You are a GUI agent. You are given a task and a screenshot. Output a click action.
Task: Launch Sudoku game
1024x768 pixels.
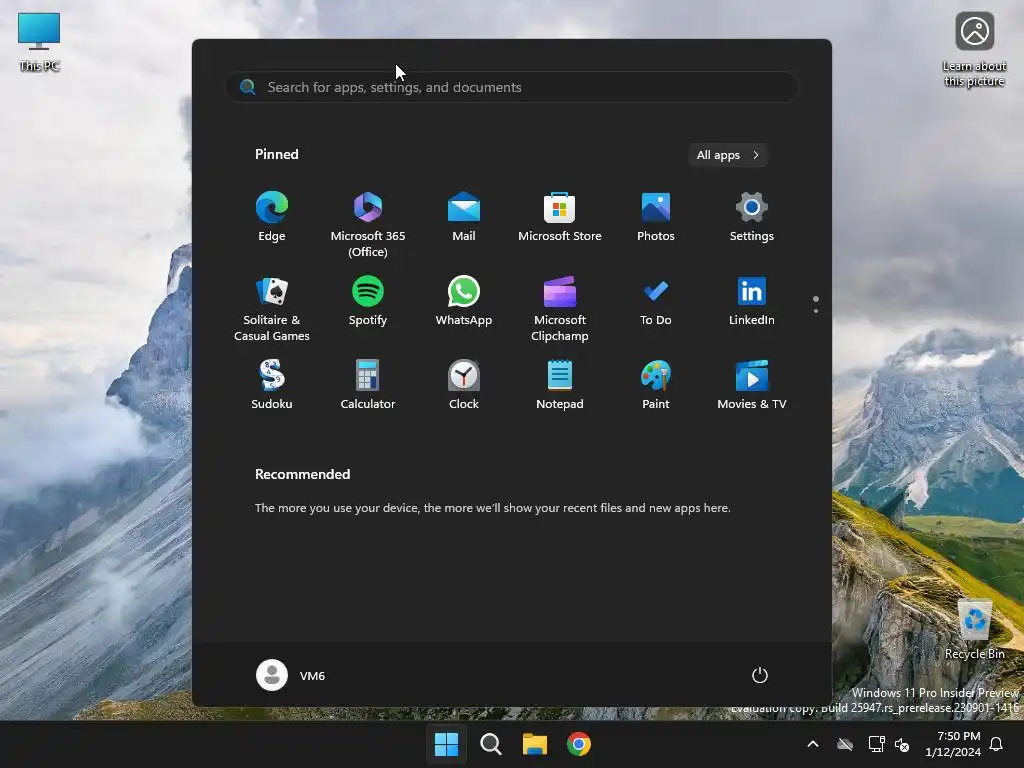[x=272, y=385]
